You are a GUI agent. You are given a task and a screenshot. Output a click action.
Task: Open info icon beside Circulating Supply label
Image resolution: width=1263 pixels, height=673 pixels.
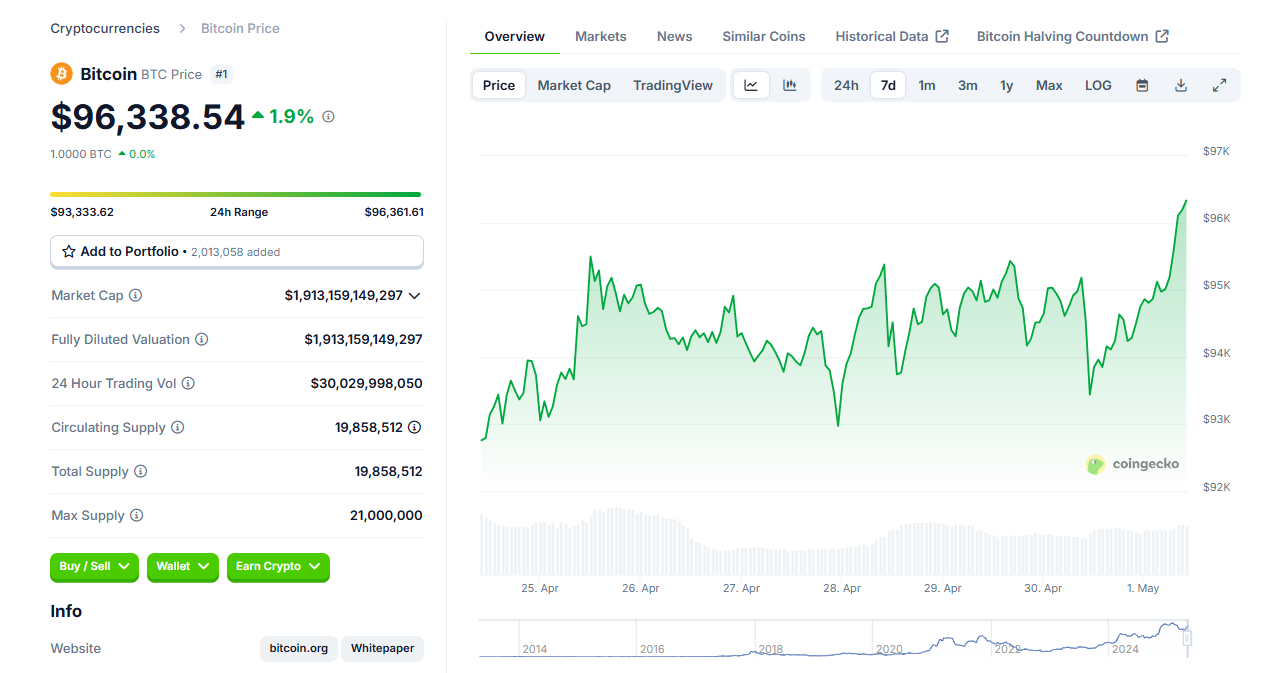coord(178,428)
